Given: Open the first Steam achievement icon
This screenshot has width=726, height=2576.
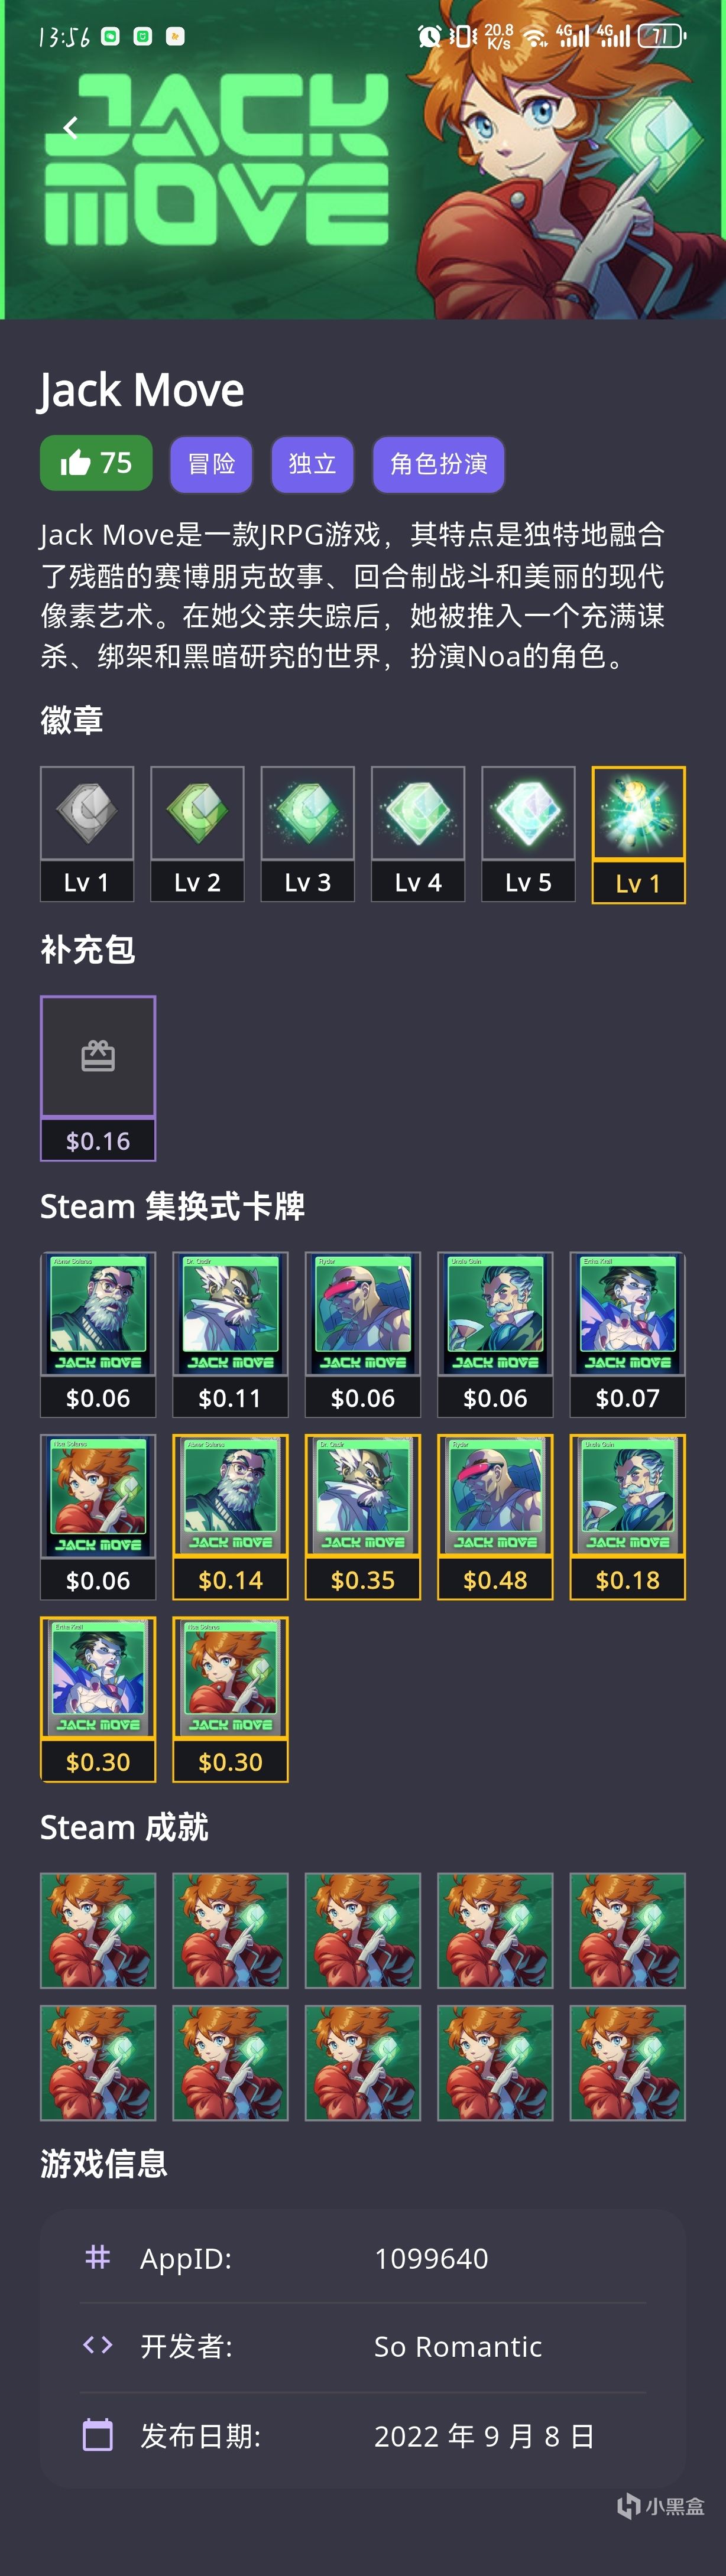Looking at the screenshot, I should pos(98,1930).
